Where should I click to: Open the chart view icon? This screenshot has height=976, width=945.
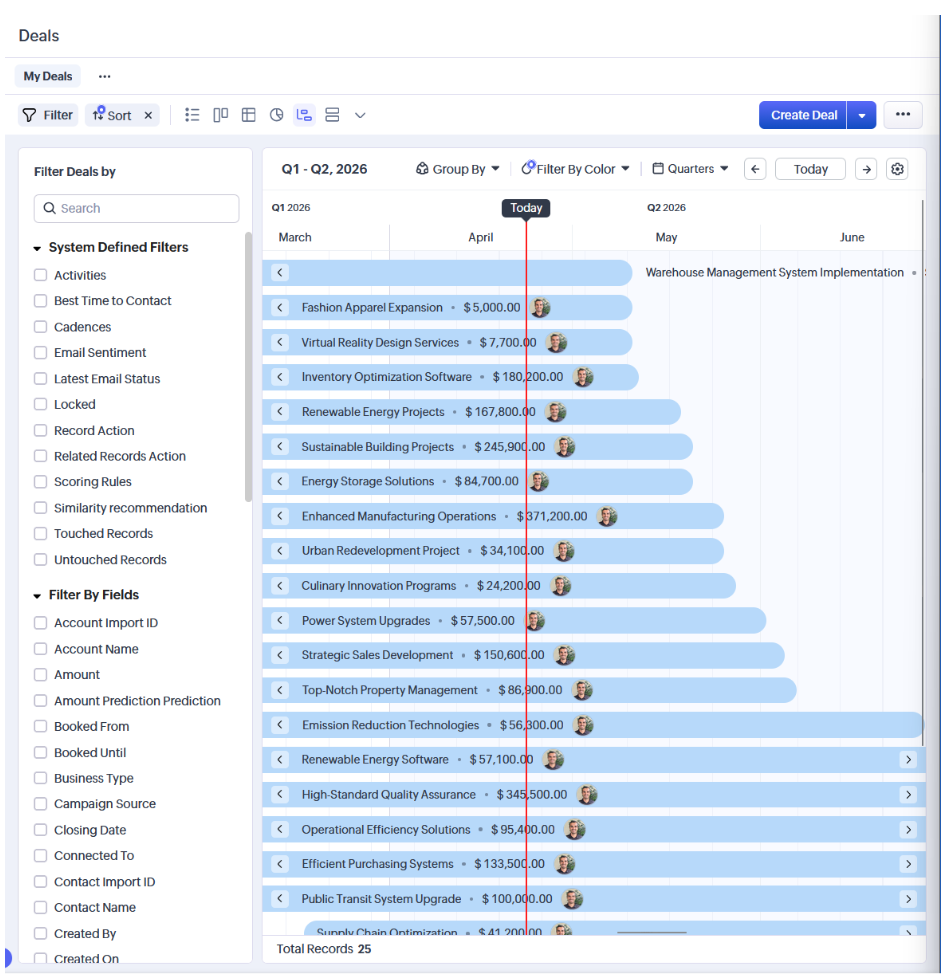(277, 115)
